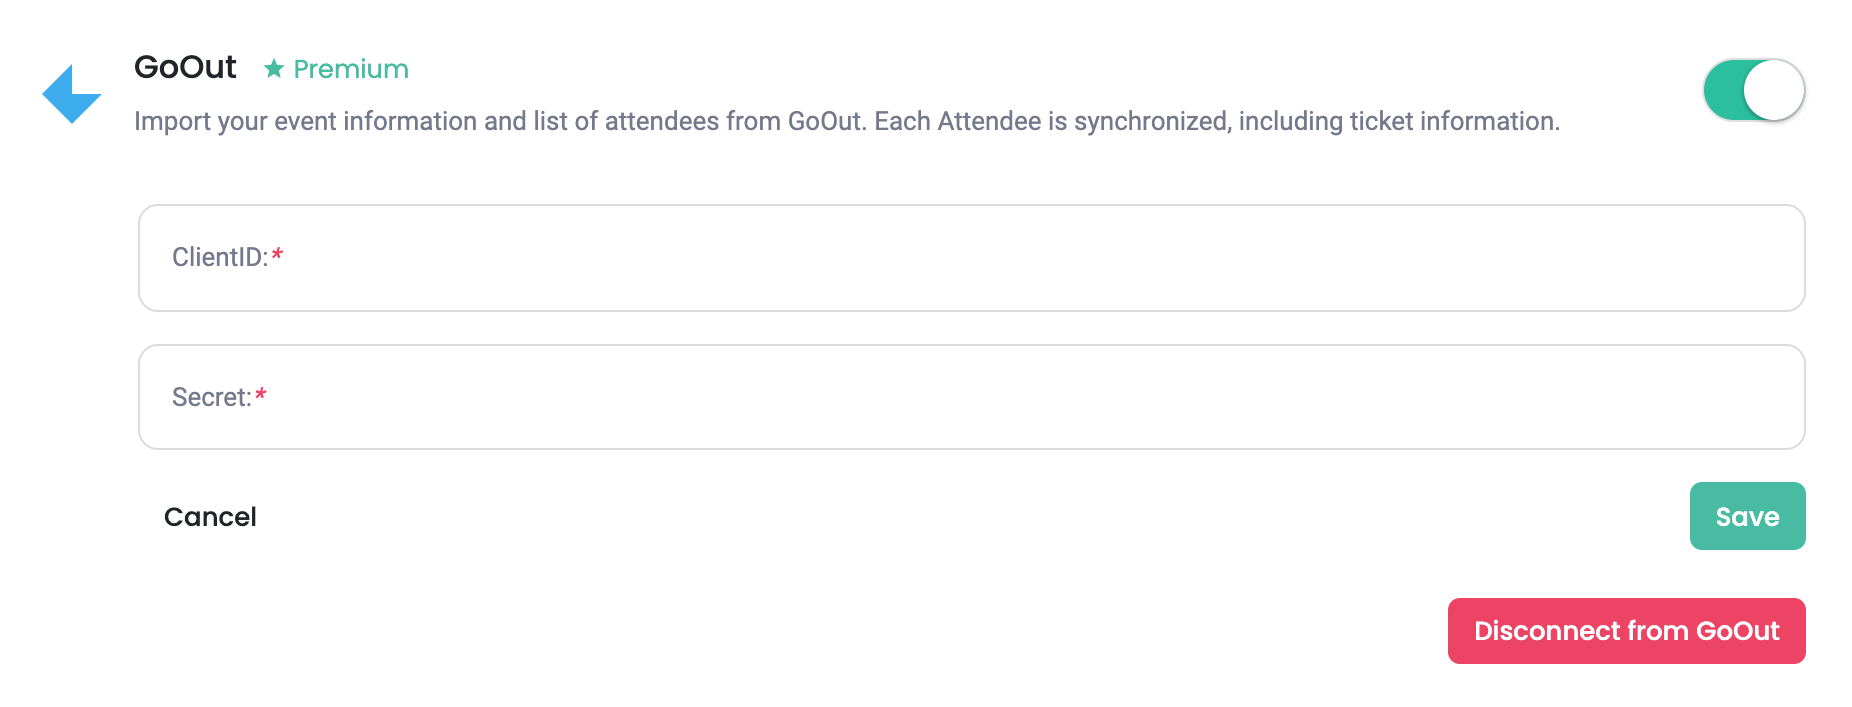Click the Secret label text
The height and width of the screenshot is (707, 1852).
(x=211, y=397)
